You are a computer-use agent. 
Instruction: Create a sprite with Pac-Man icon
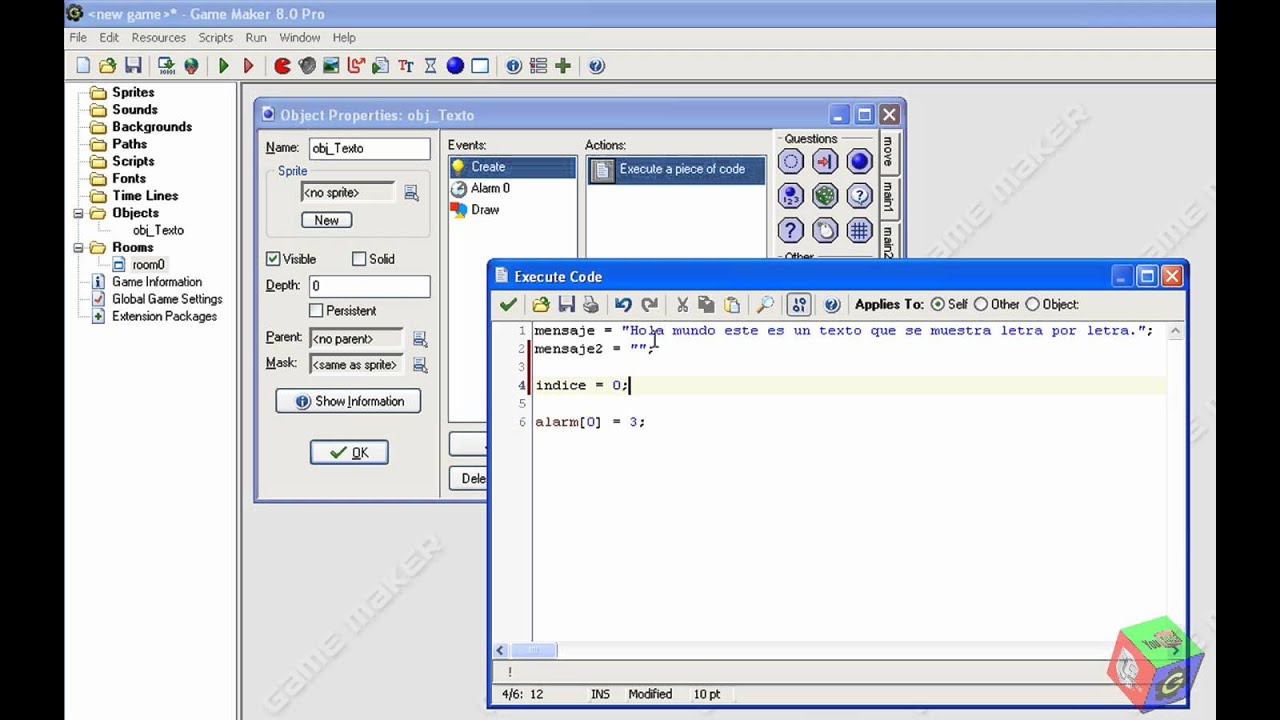click(x=282, y=66)
